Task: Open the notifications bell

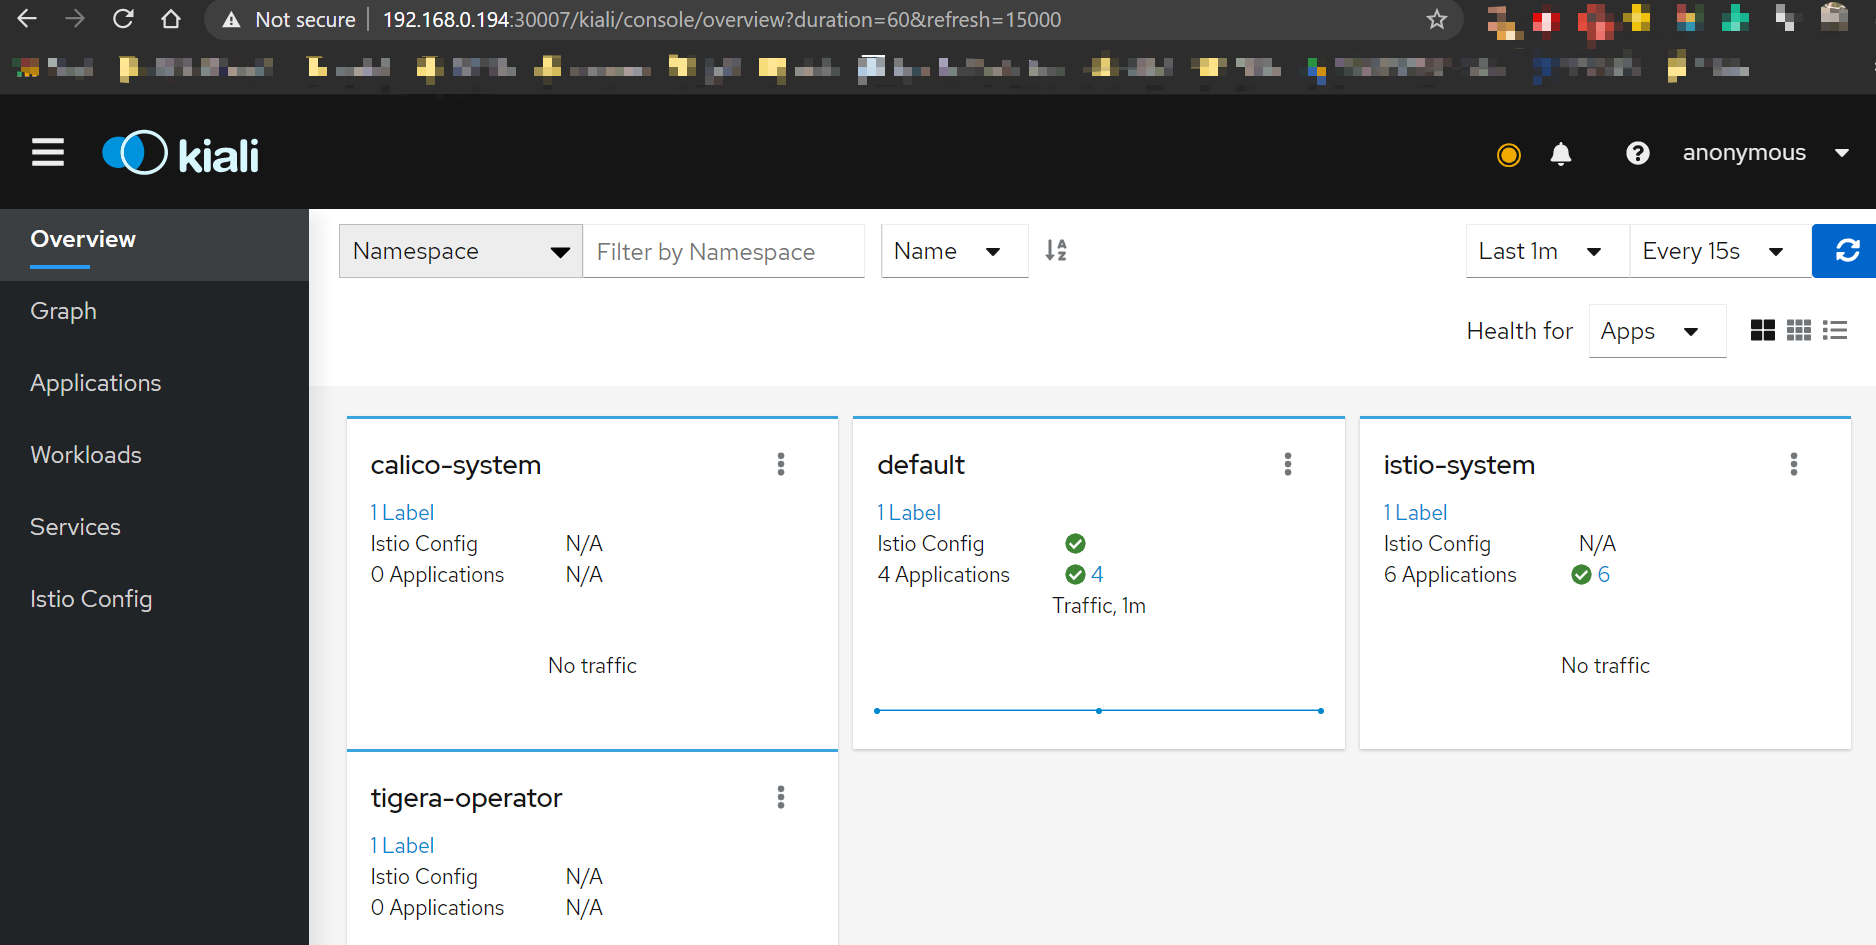Action: [1561, 153]
